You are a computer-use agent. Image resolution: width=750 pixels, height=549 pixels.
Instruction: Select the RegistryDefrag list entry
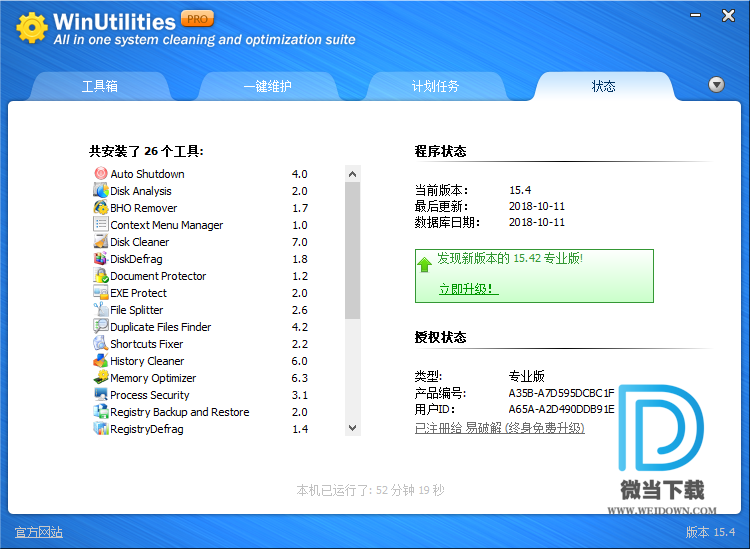[x=201, y=429]
